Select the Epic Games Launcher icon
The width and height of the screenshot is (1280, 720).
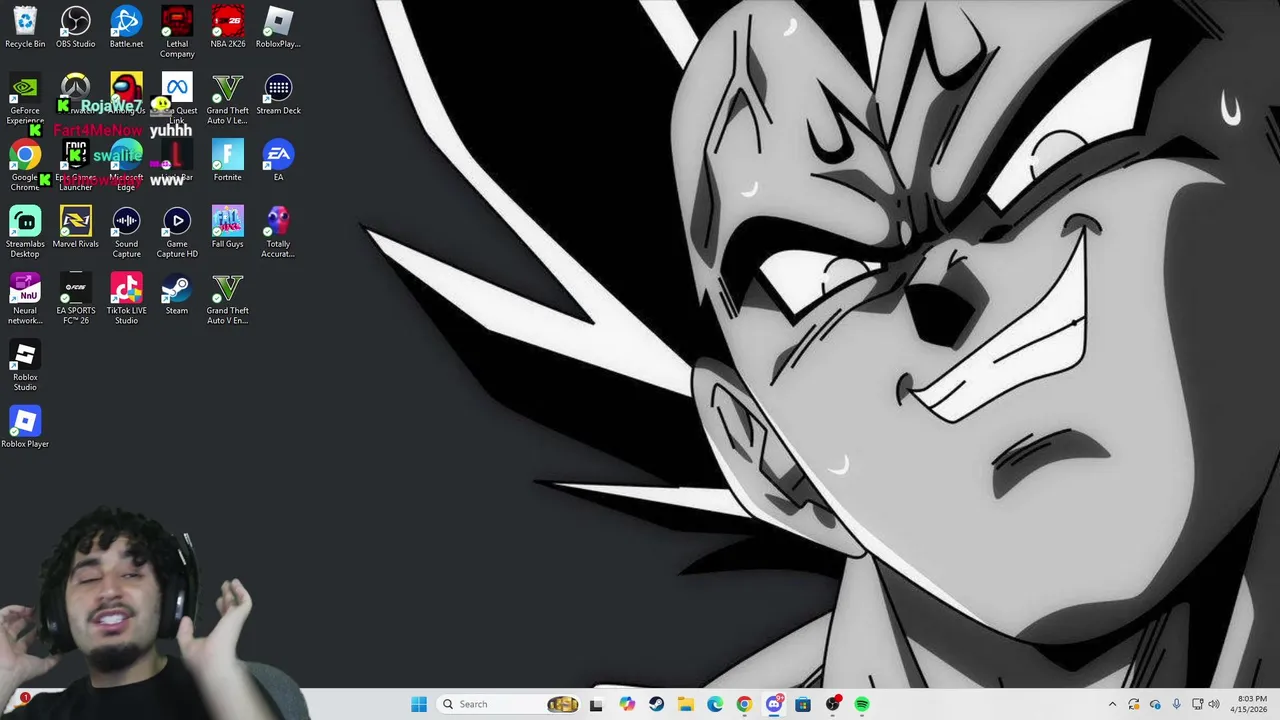point(76,166)
